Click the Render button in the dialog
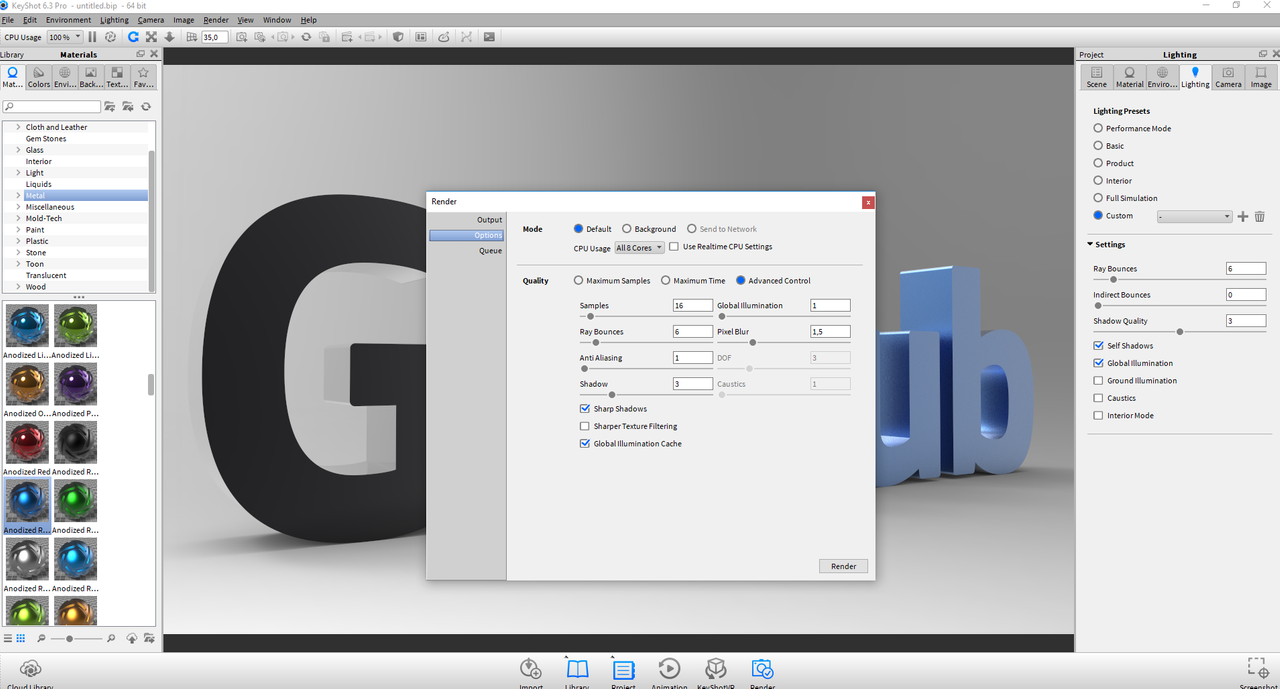The image size is (1280, 689). [842, 565]
